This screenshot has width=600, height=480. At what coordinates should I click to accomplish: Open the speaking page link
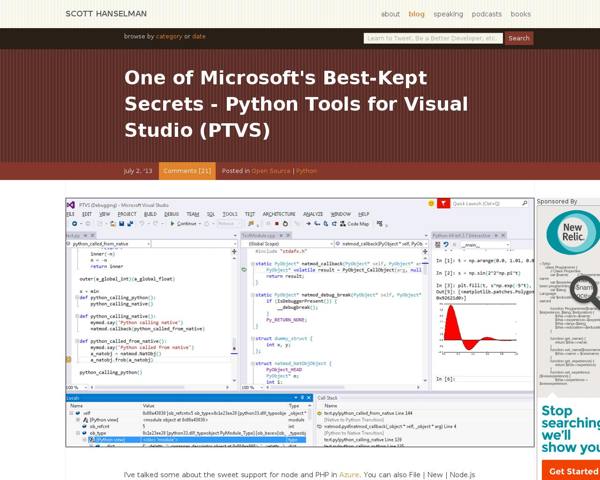pyautogui.click(x=448, y=14)
